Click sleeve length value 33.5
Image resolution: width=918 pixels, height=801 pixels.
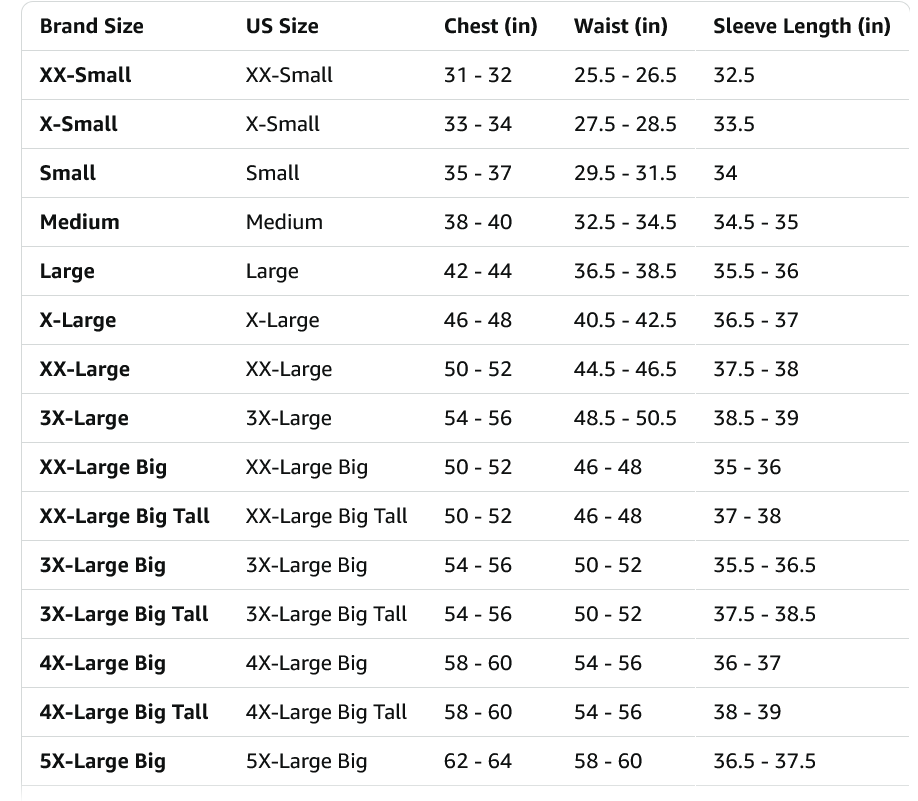(734, 124)
